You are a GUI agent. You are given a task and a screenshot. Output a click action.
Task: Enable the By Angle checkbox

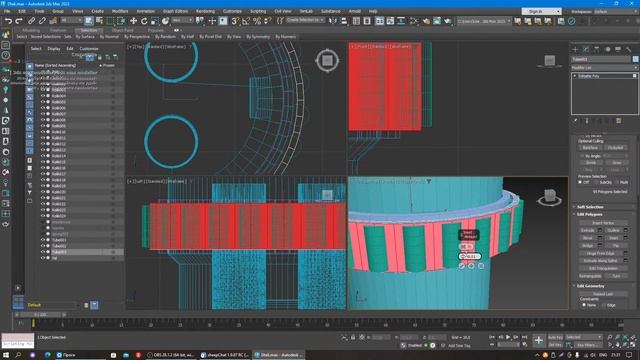[x=582, y=156]
